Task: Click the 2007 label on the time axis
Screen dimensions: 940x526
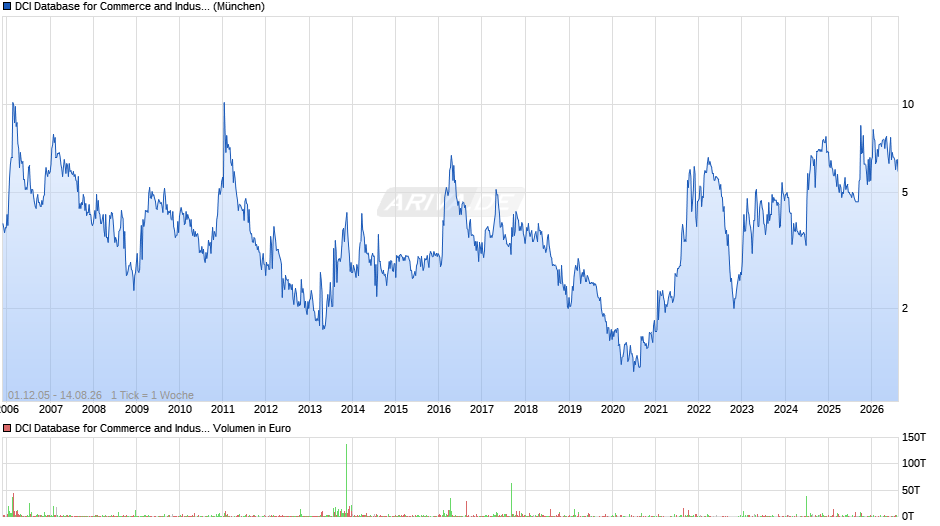Action: click(x=50, y=409)
